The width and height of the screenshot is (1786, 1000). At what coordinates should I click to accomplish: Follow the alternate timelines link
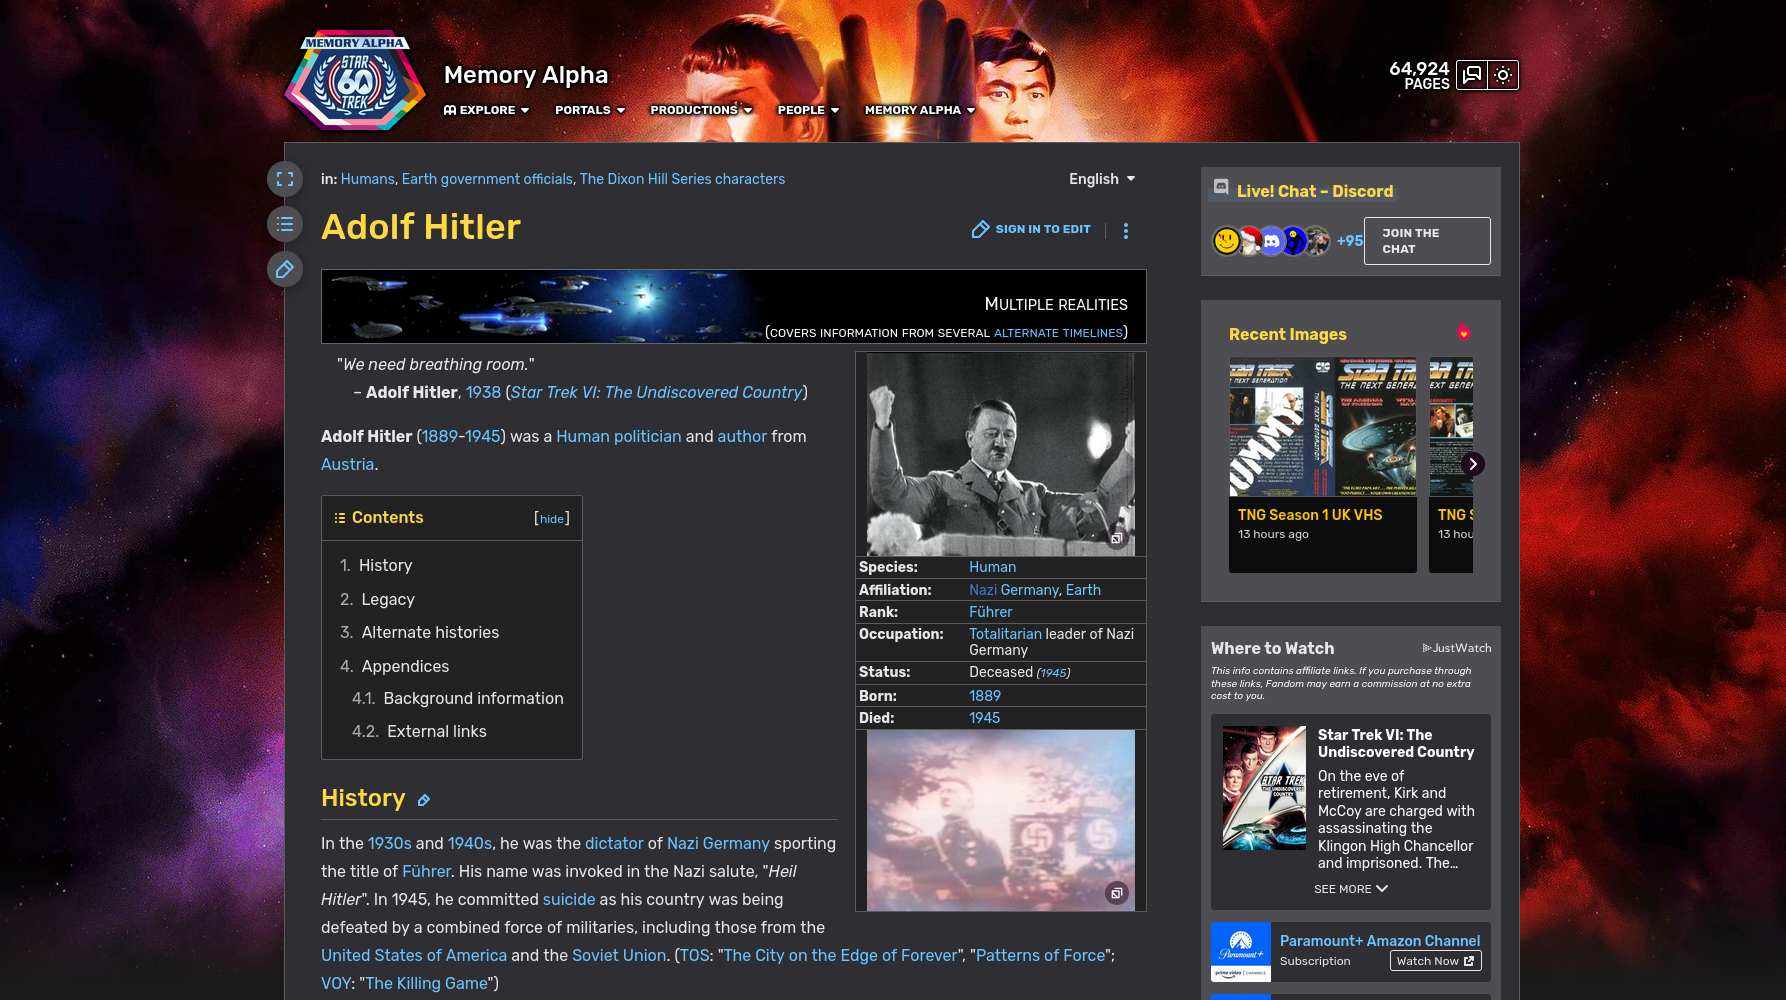1058,333
